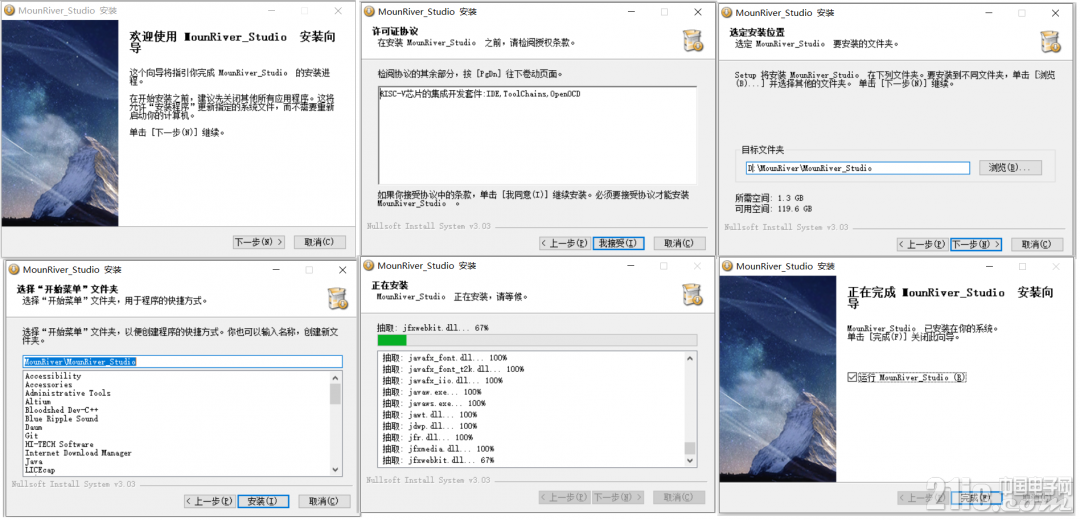This screenshot has height=520, width=1080.
Task: Start installation with the 安装(I) button
Action: 263,501
